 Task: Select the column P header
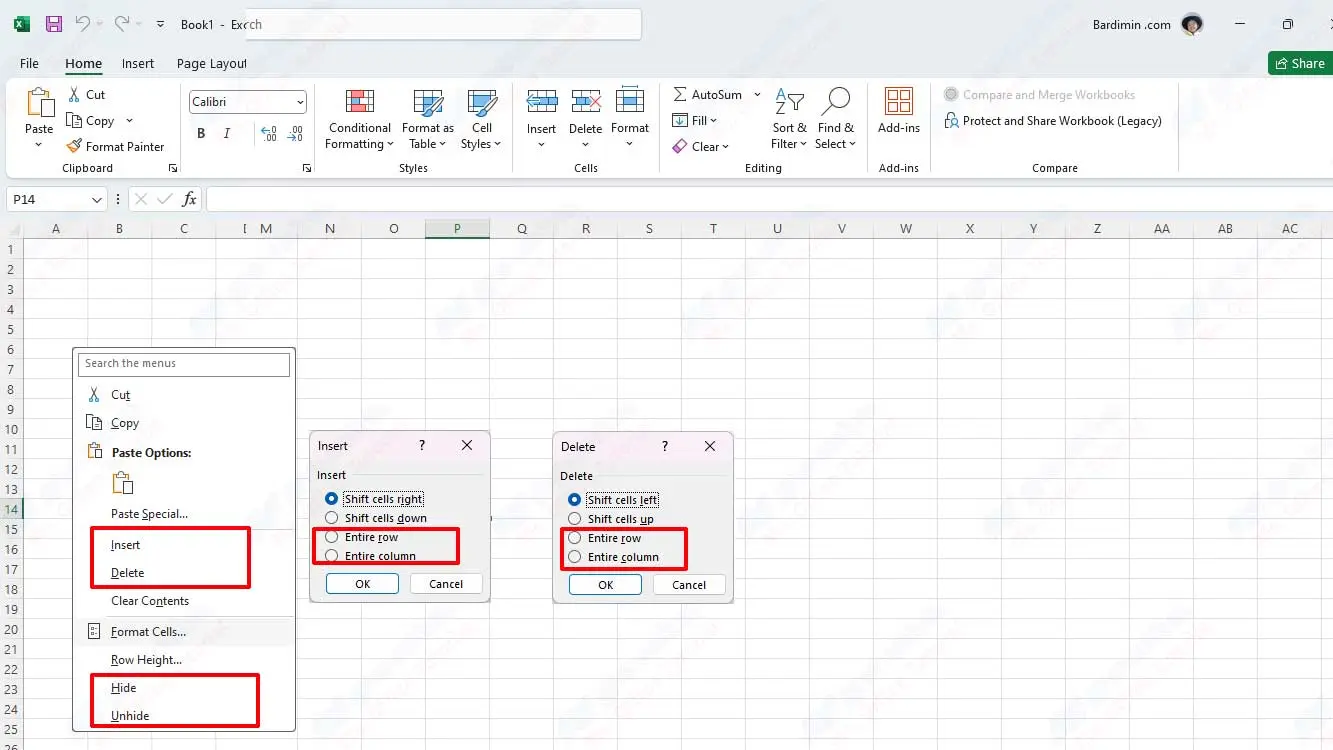pyautogui.click(x=457, y=228)
